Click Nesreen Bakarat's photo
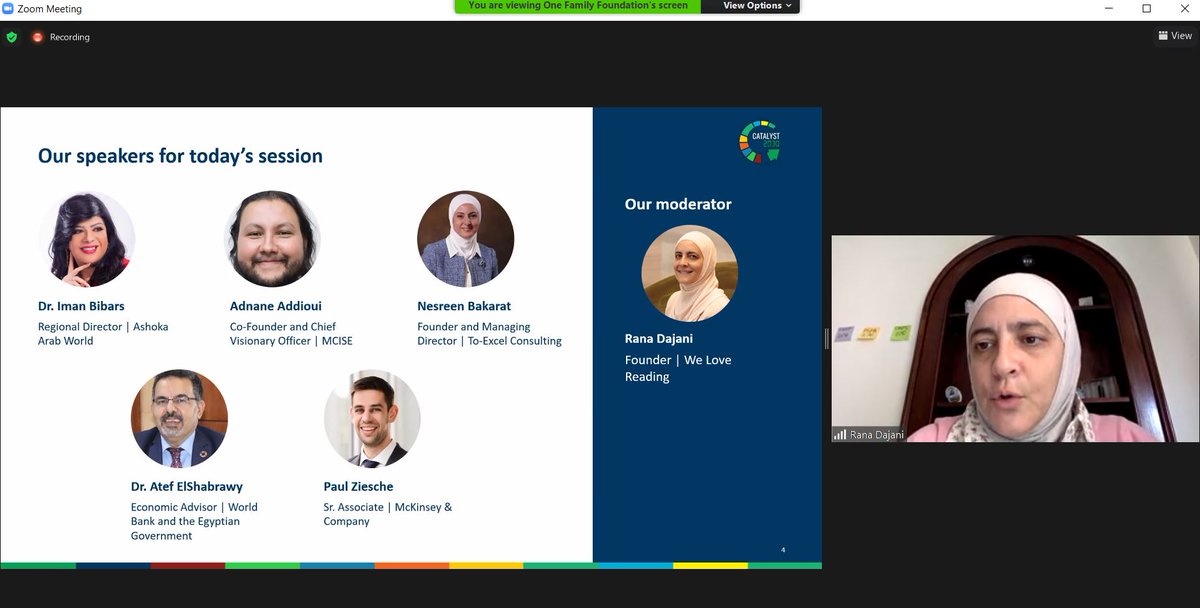Image resolution: width=1200 pixels, height=608 pixels. (465, 240)
